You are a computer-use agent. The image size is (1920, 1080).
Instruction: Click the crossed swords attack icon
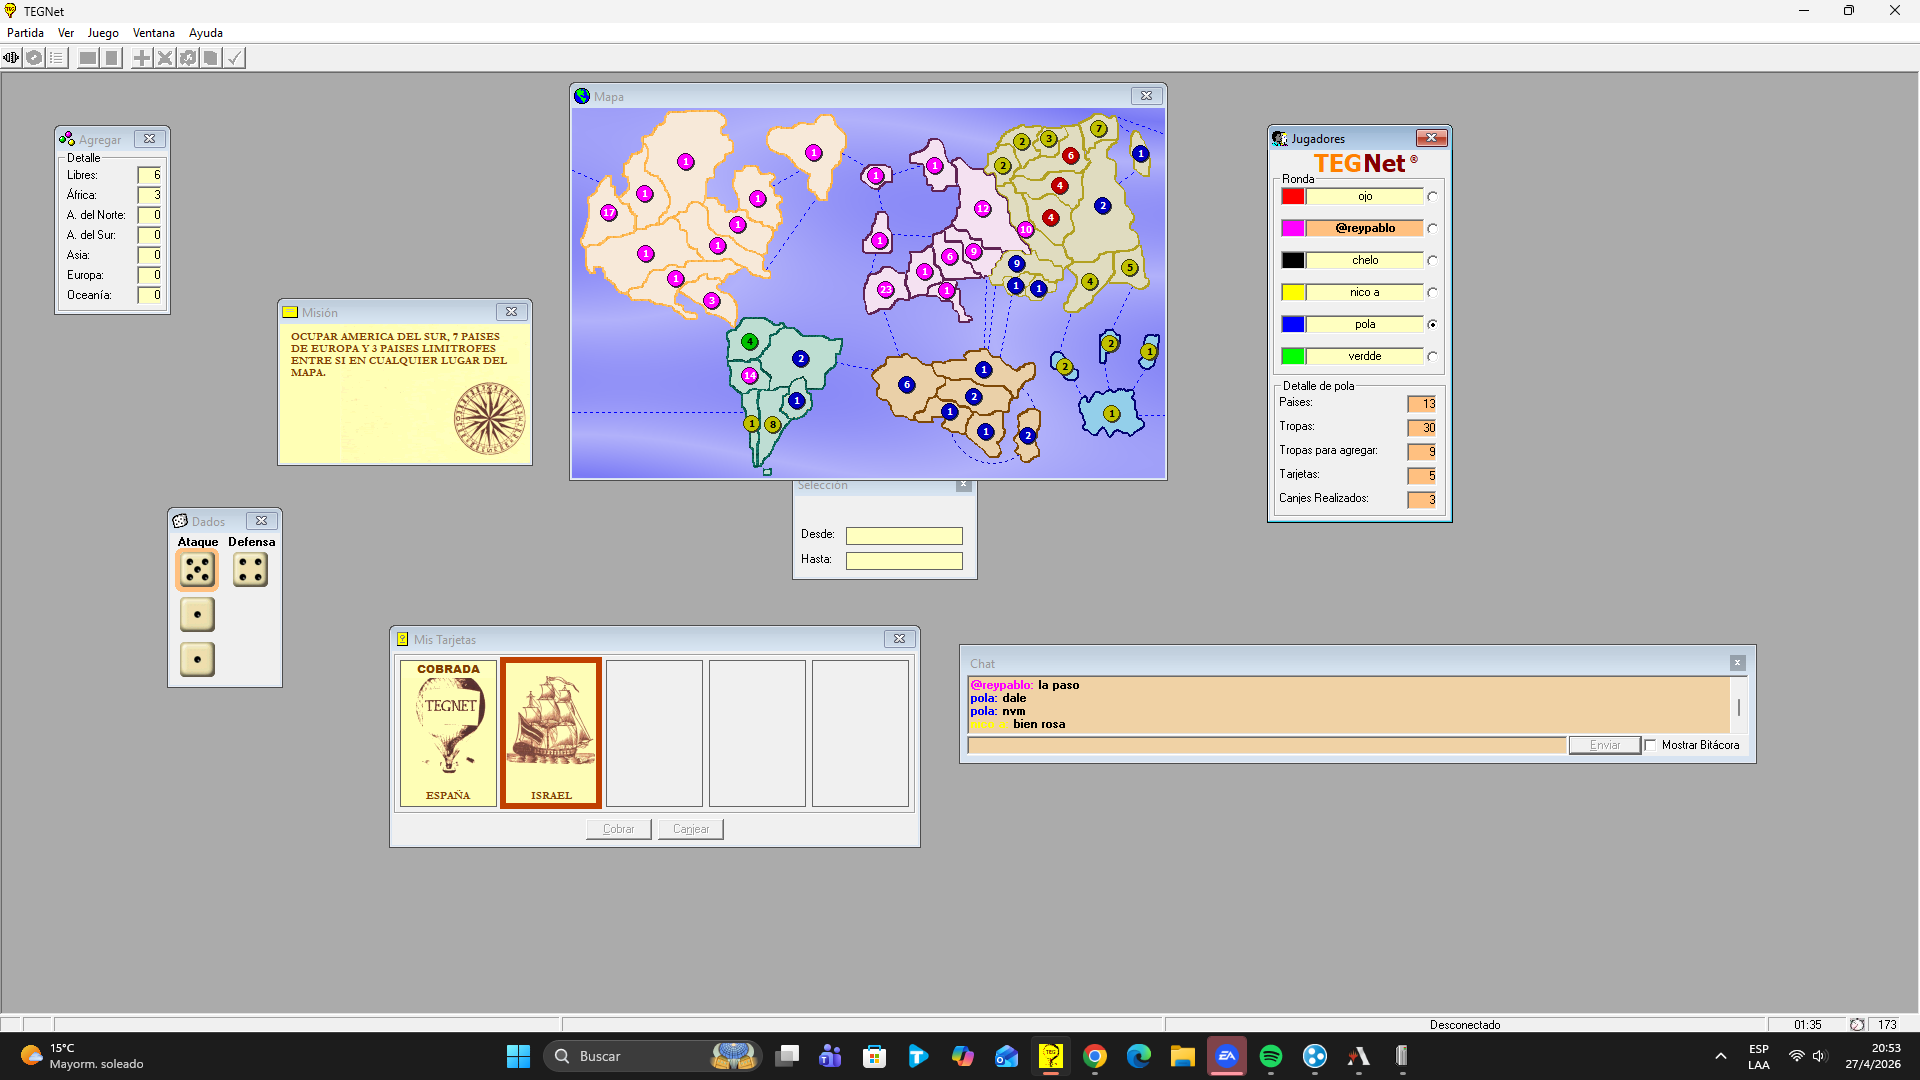click(165, 58)
